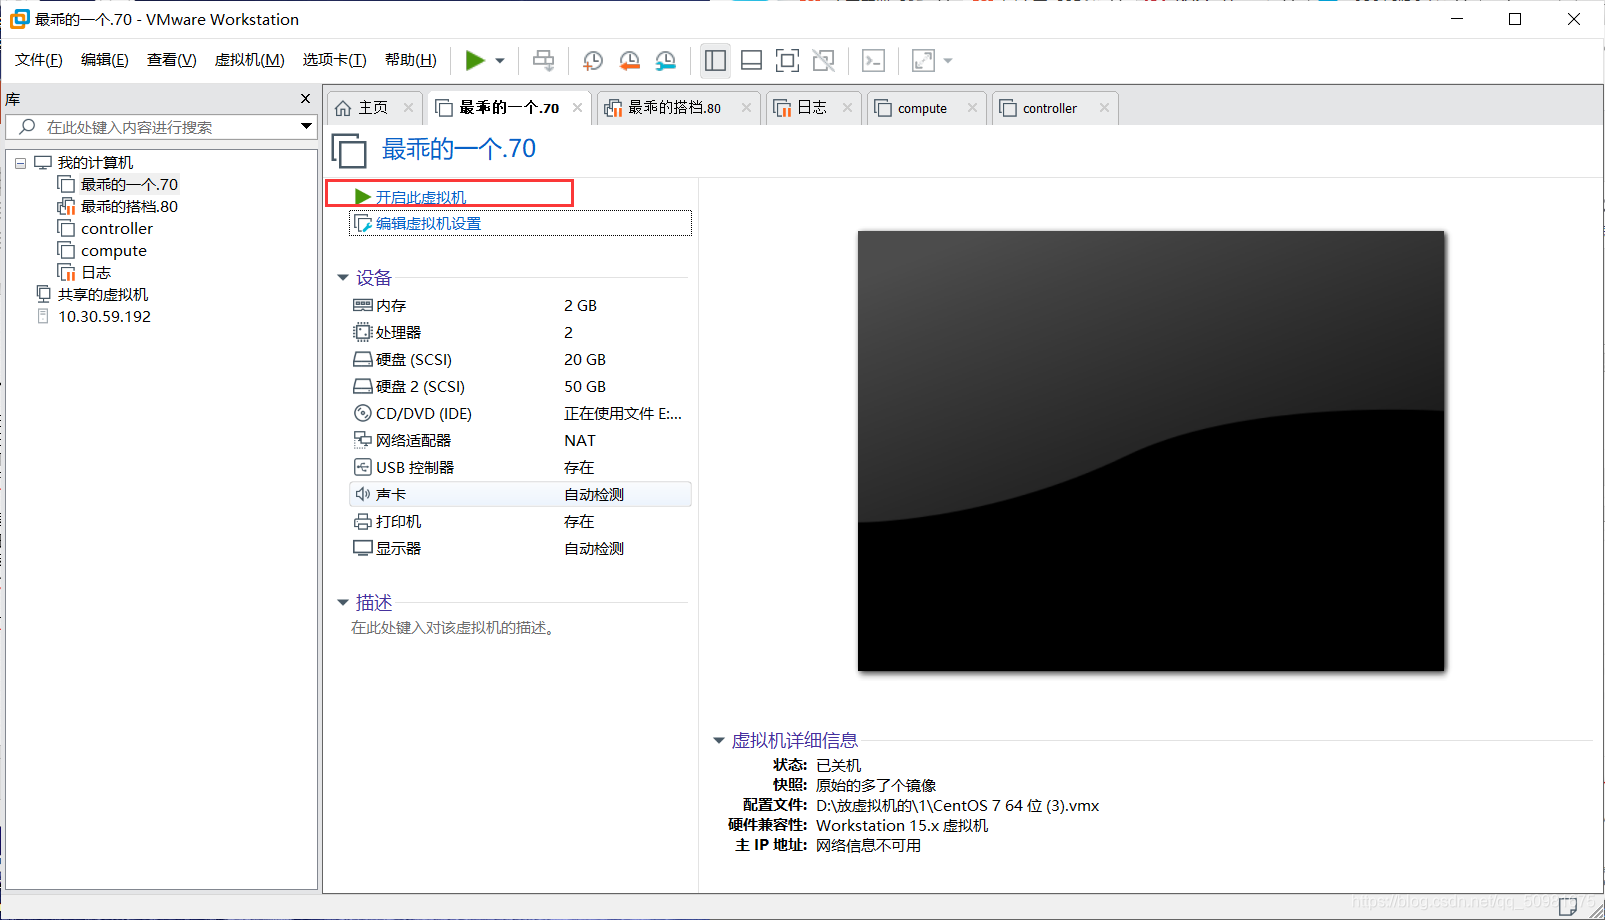The width and height of the screenshot is (1605, 920).
Task: Click the Unity mode toolbar icon
Action: pos(823,61)
